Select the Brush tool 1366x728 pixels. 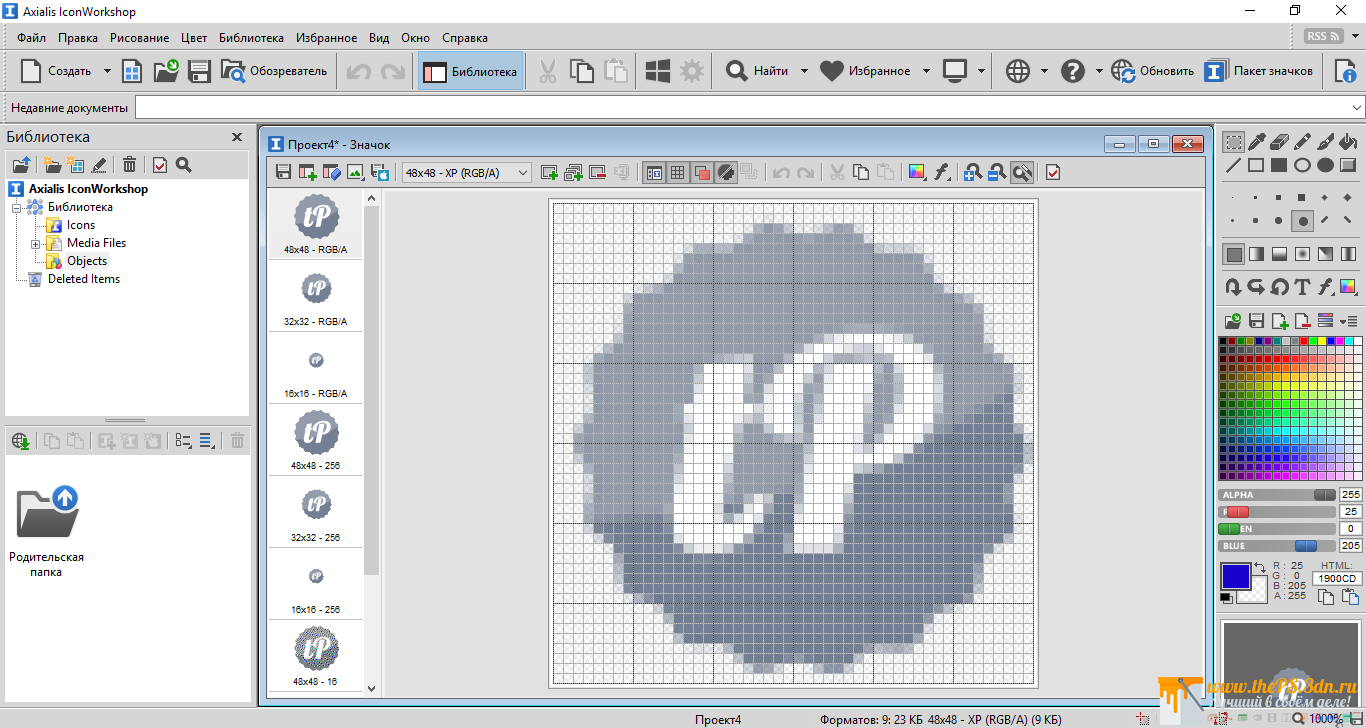point(1326,141)
